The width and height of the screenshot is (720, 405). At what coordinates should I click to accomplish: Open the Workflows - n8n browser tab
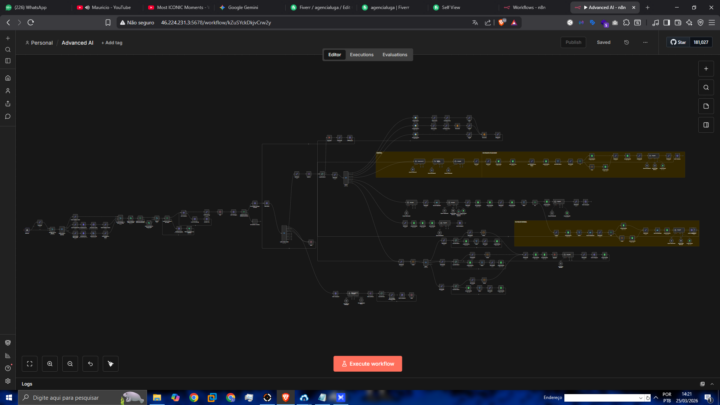click(529, 7)
